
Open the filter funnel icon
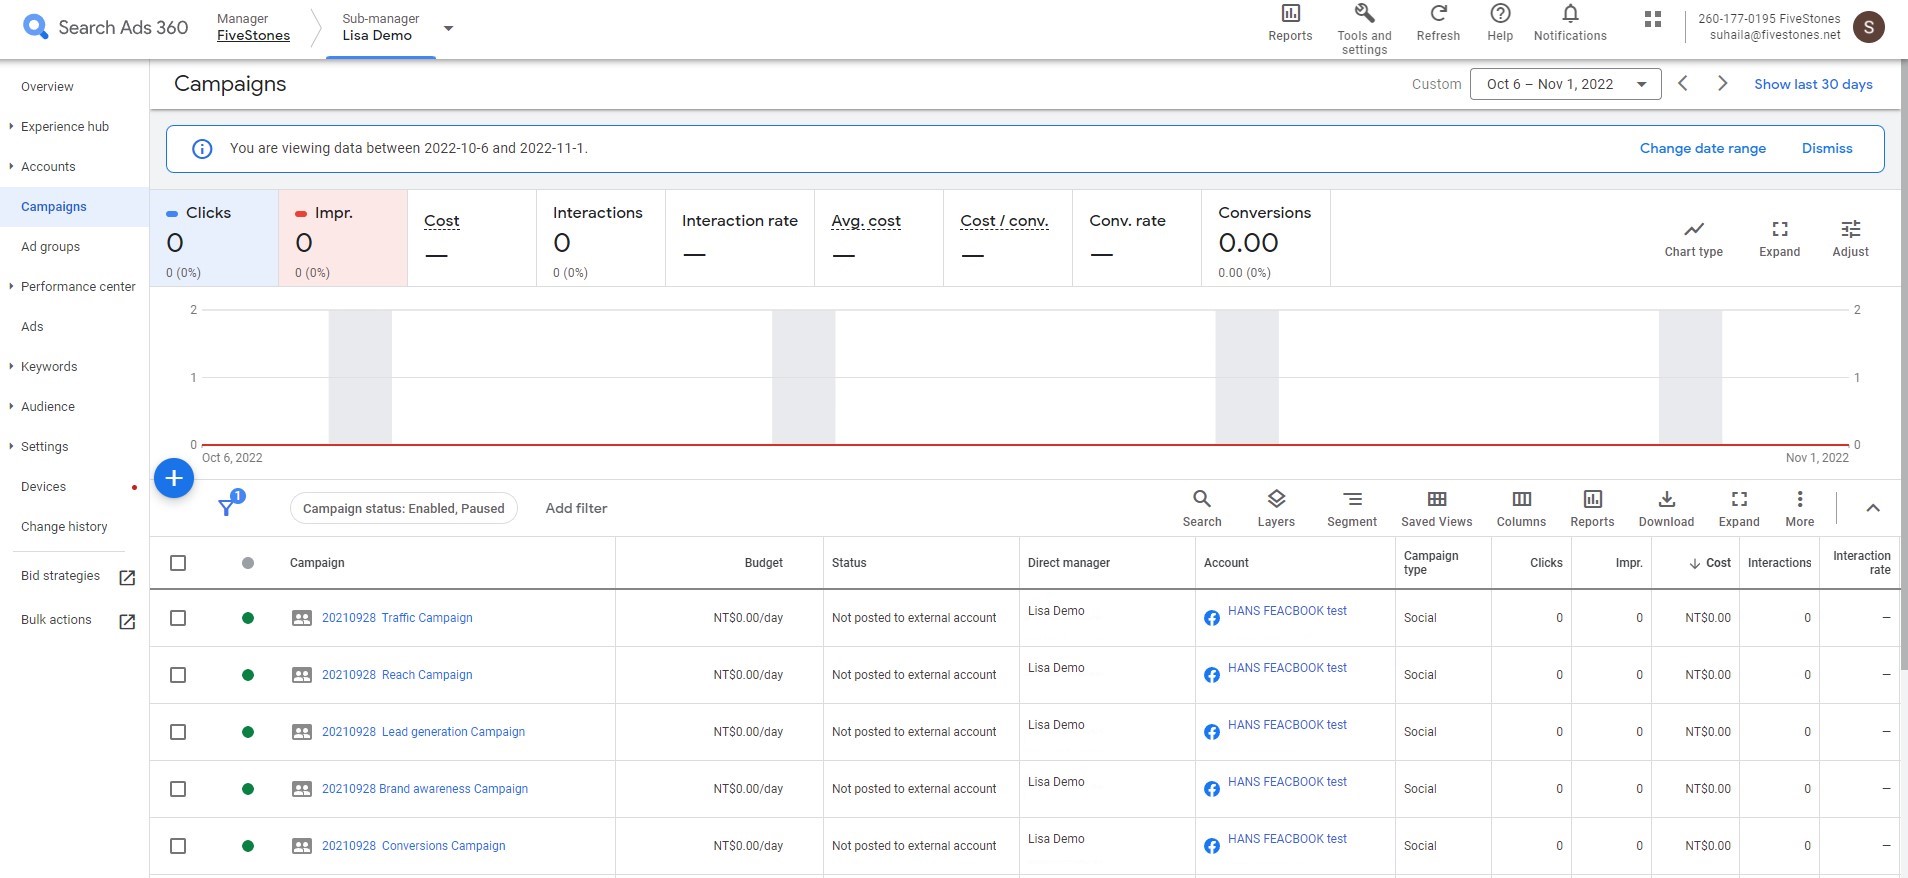228,507
